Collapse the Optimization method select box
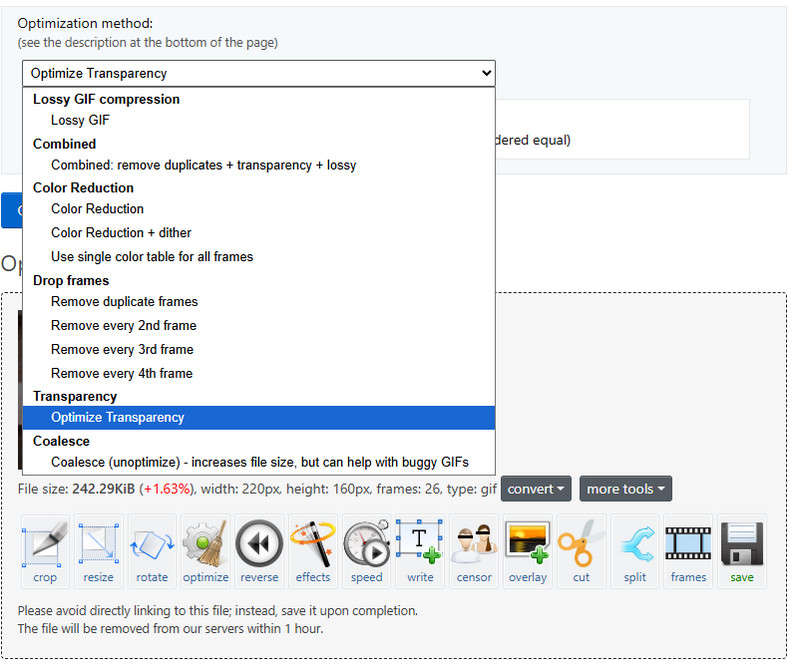800x667 pixels. tap(258, 73)
